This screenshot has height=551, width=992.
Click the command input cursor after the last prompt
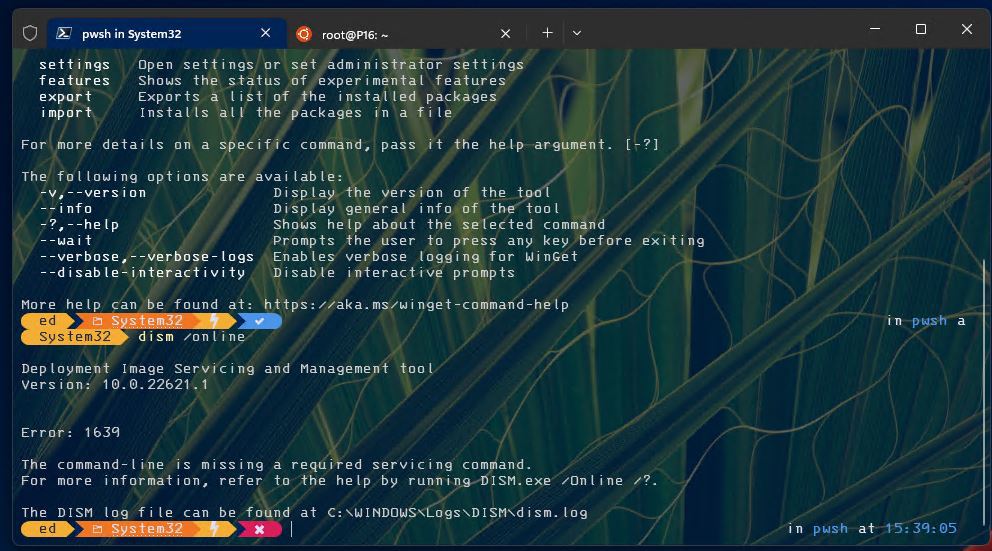pyautogui.click(x=292, y=529)
